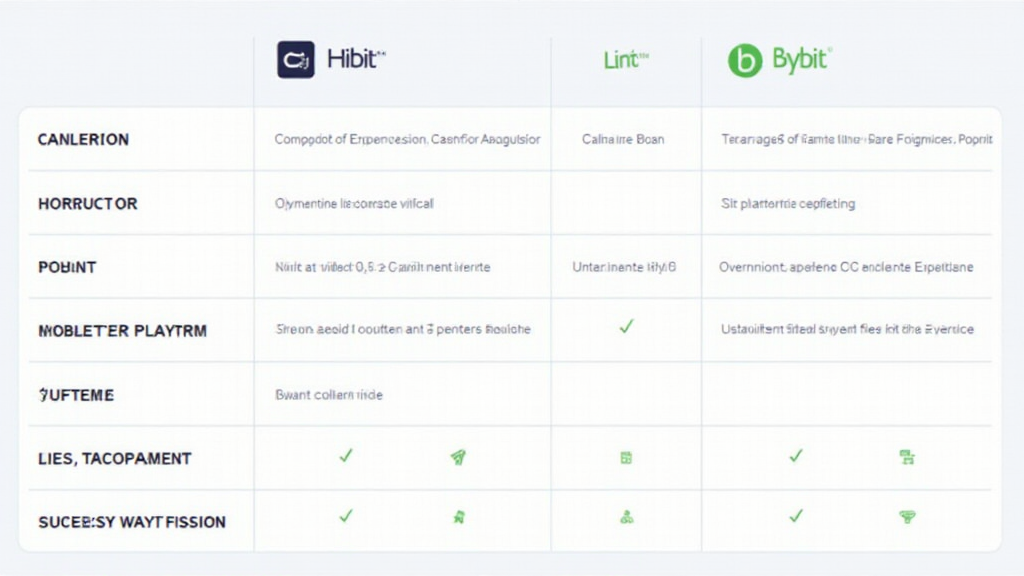Click the HORRUCTOR row label
This screenshot has width=1024, height=576.
(87, 204)
